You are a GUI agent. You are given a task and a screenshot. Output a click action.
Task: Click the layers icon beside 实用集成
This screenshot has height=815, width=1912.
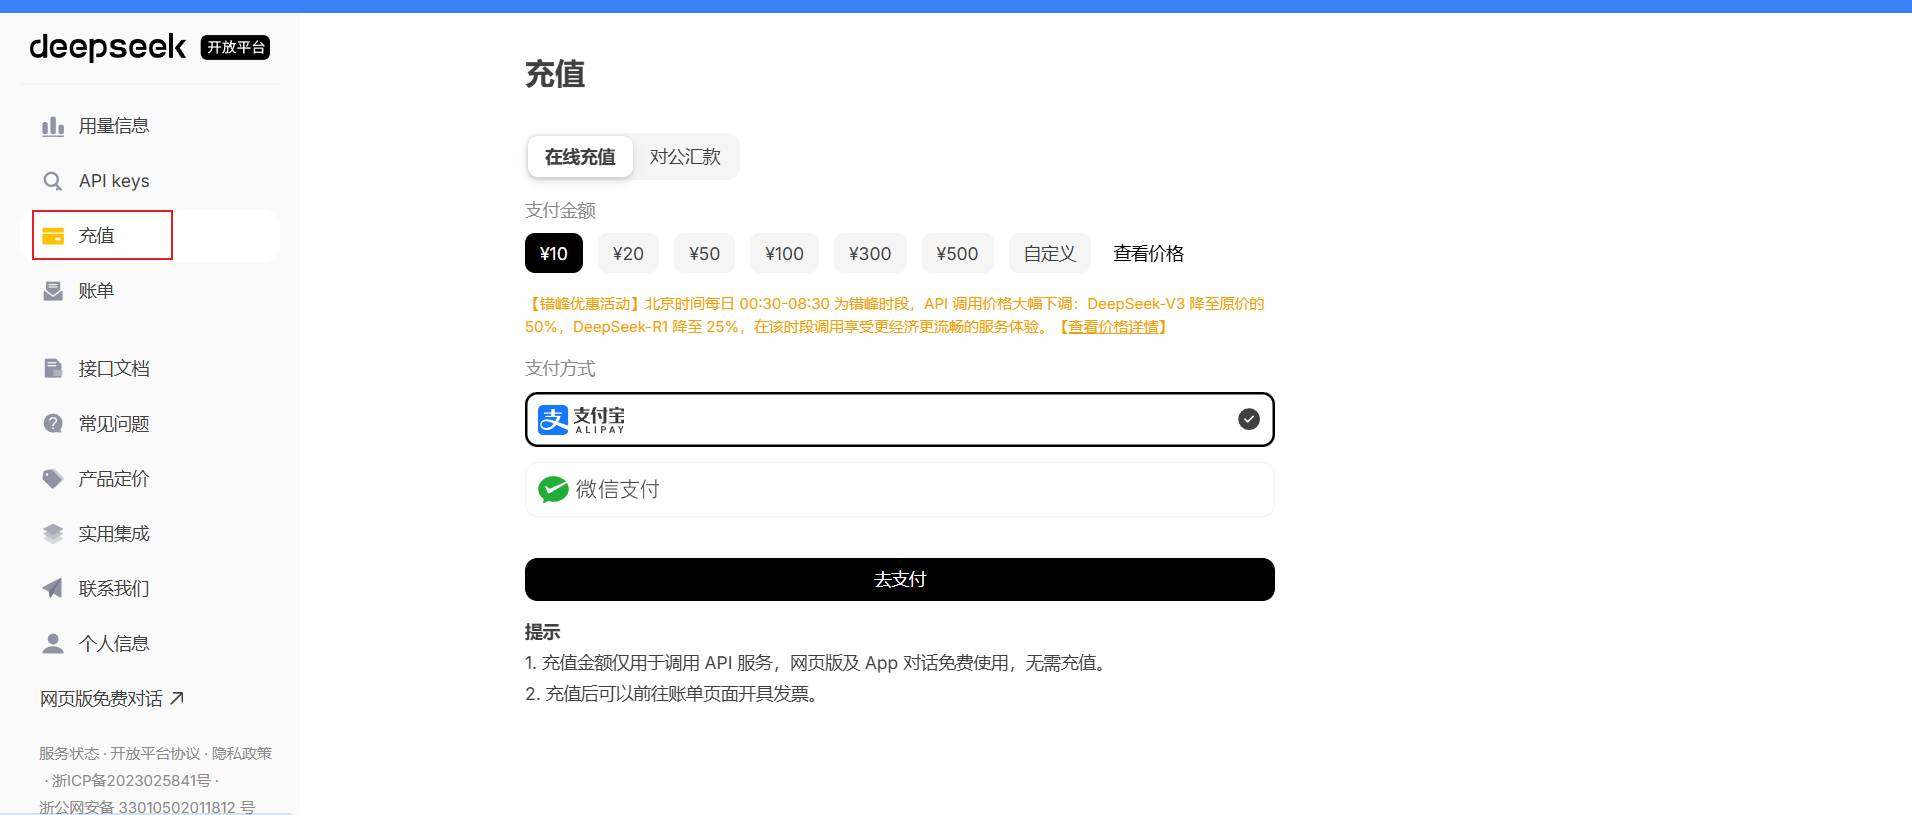point(53,534)
